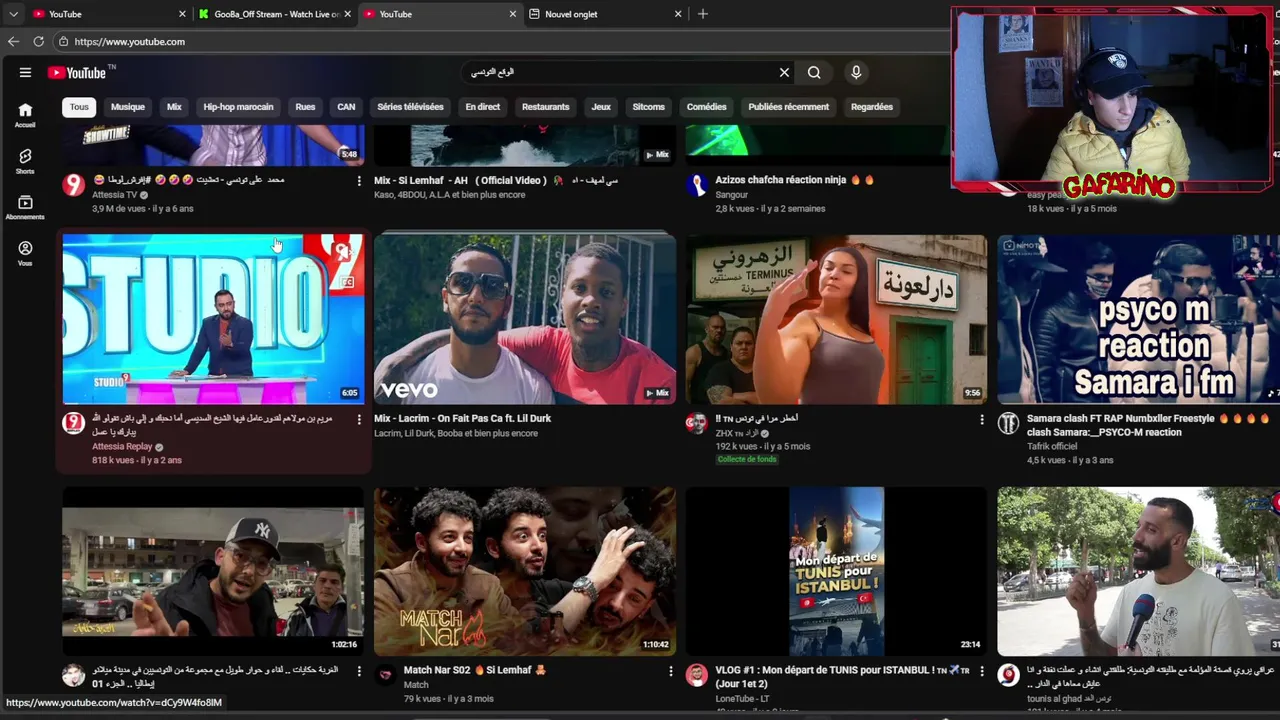Open the street interview thumbnail with microphone
The image size is (1280, 720).
coord(1138,571)
